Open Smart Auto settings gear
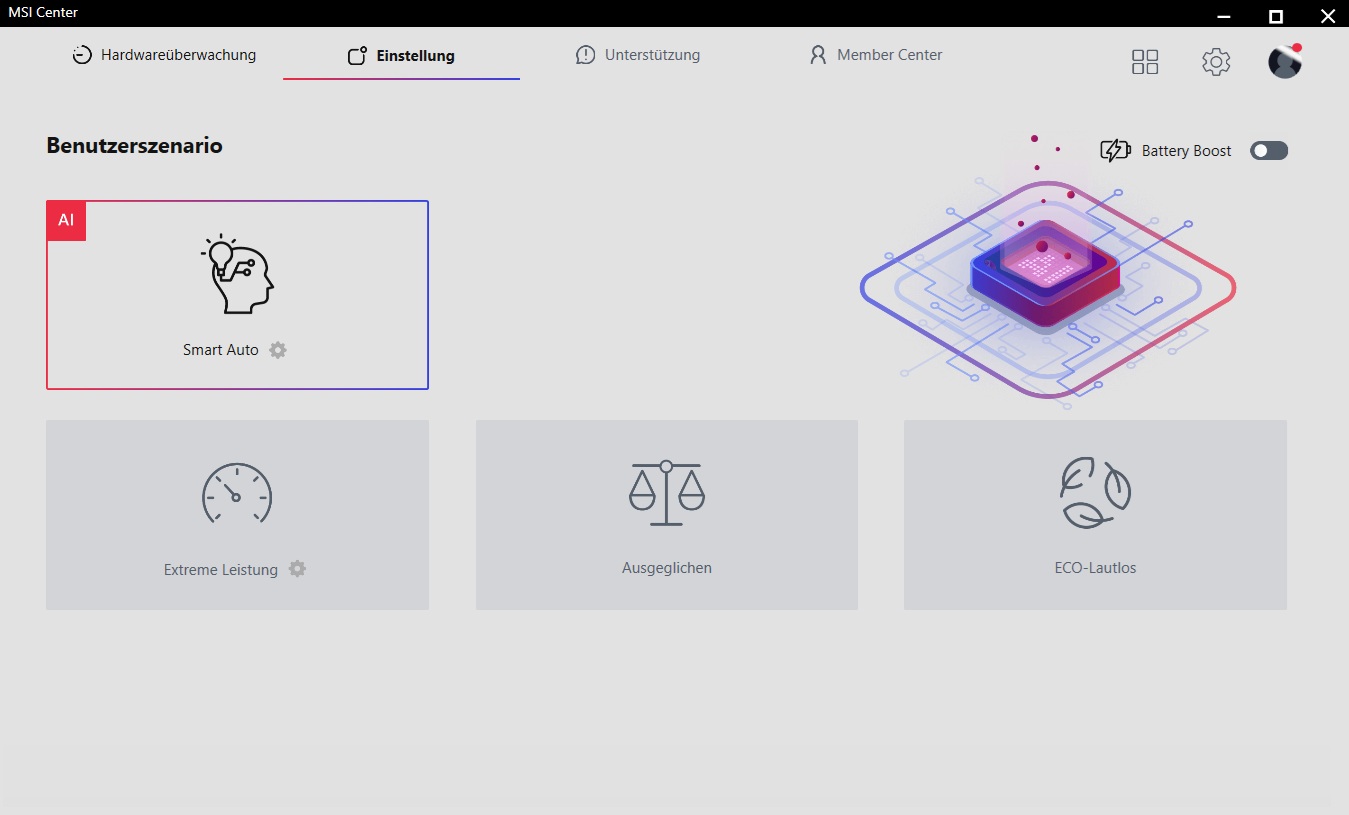This screenshot has height=815, width=1349. (278, 350)
